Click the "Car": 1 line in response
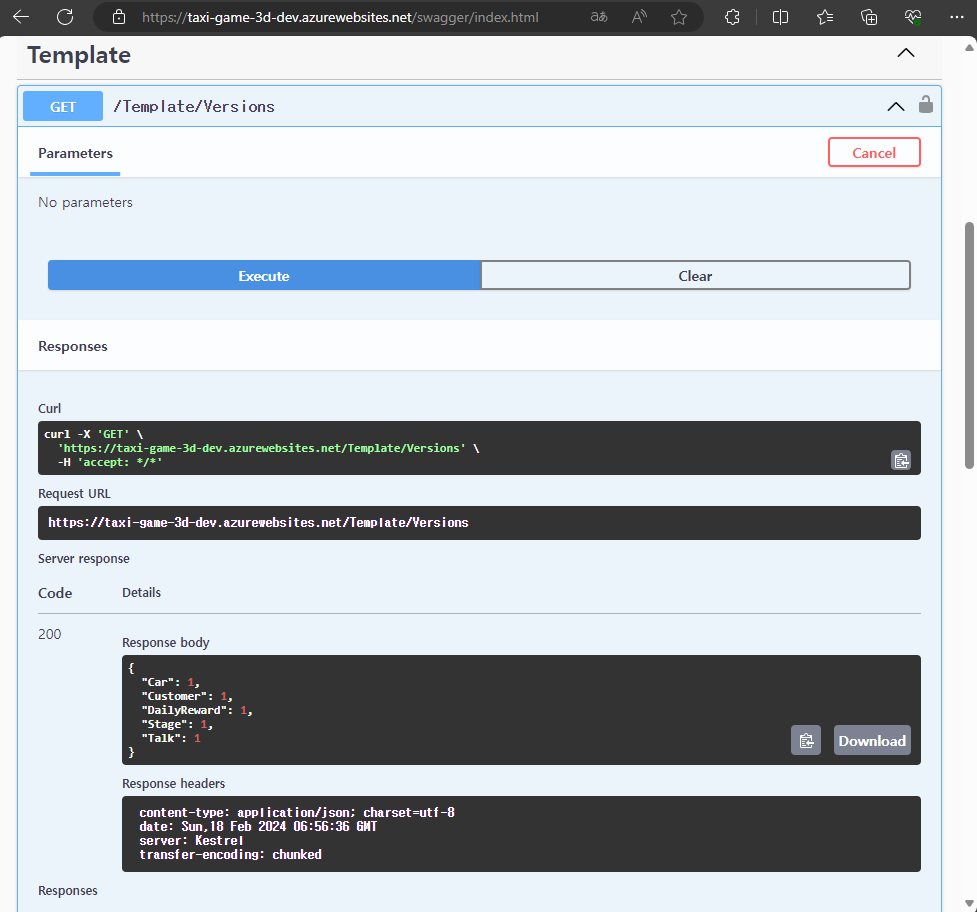 (171, 682)
